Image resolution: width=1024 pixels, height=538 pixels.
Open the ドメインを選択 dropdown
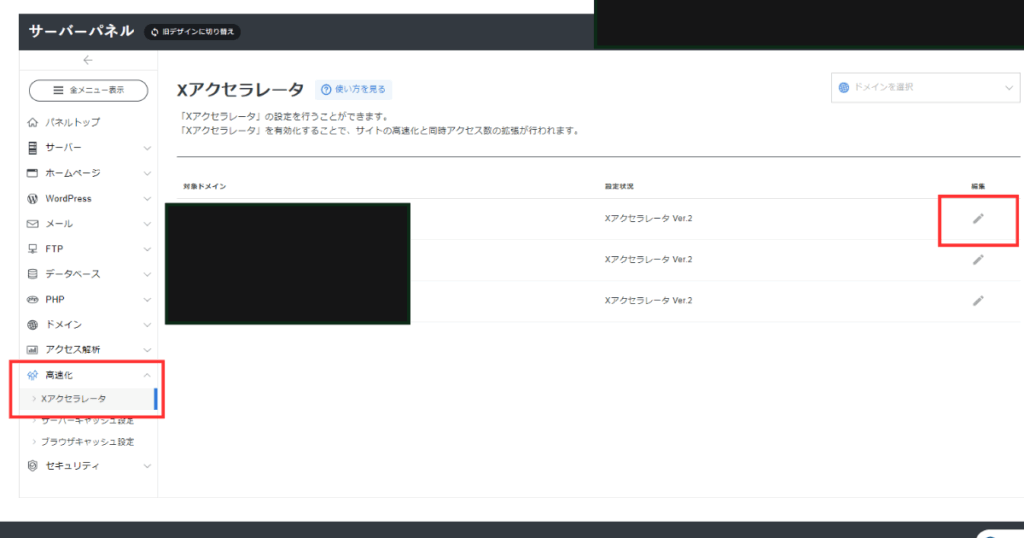(925, 88)
